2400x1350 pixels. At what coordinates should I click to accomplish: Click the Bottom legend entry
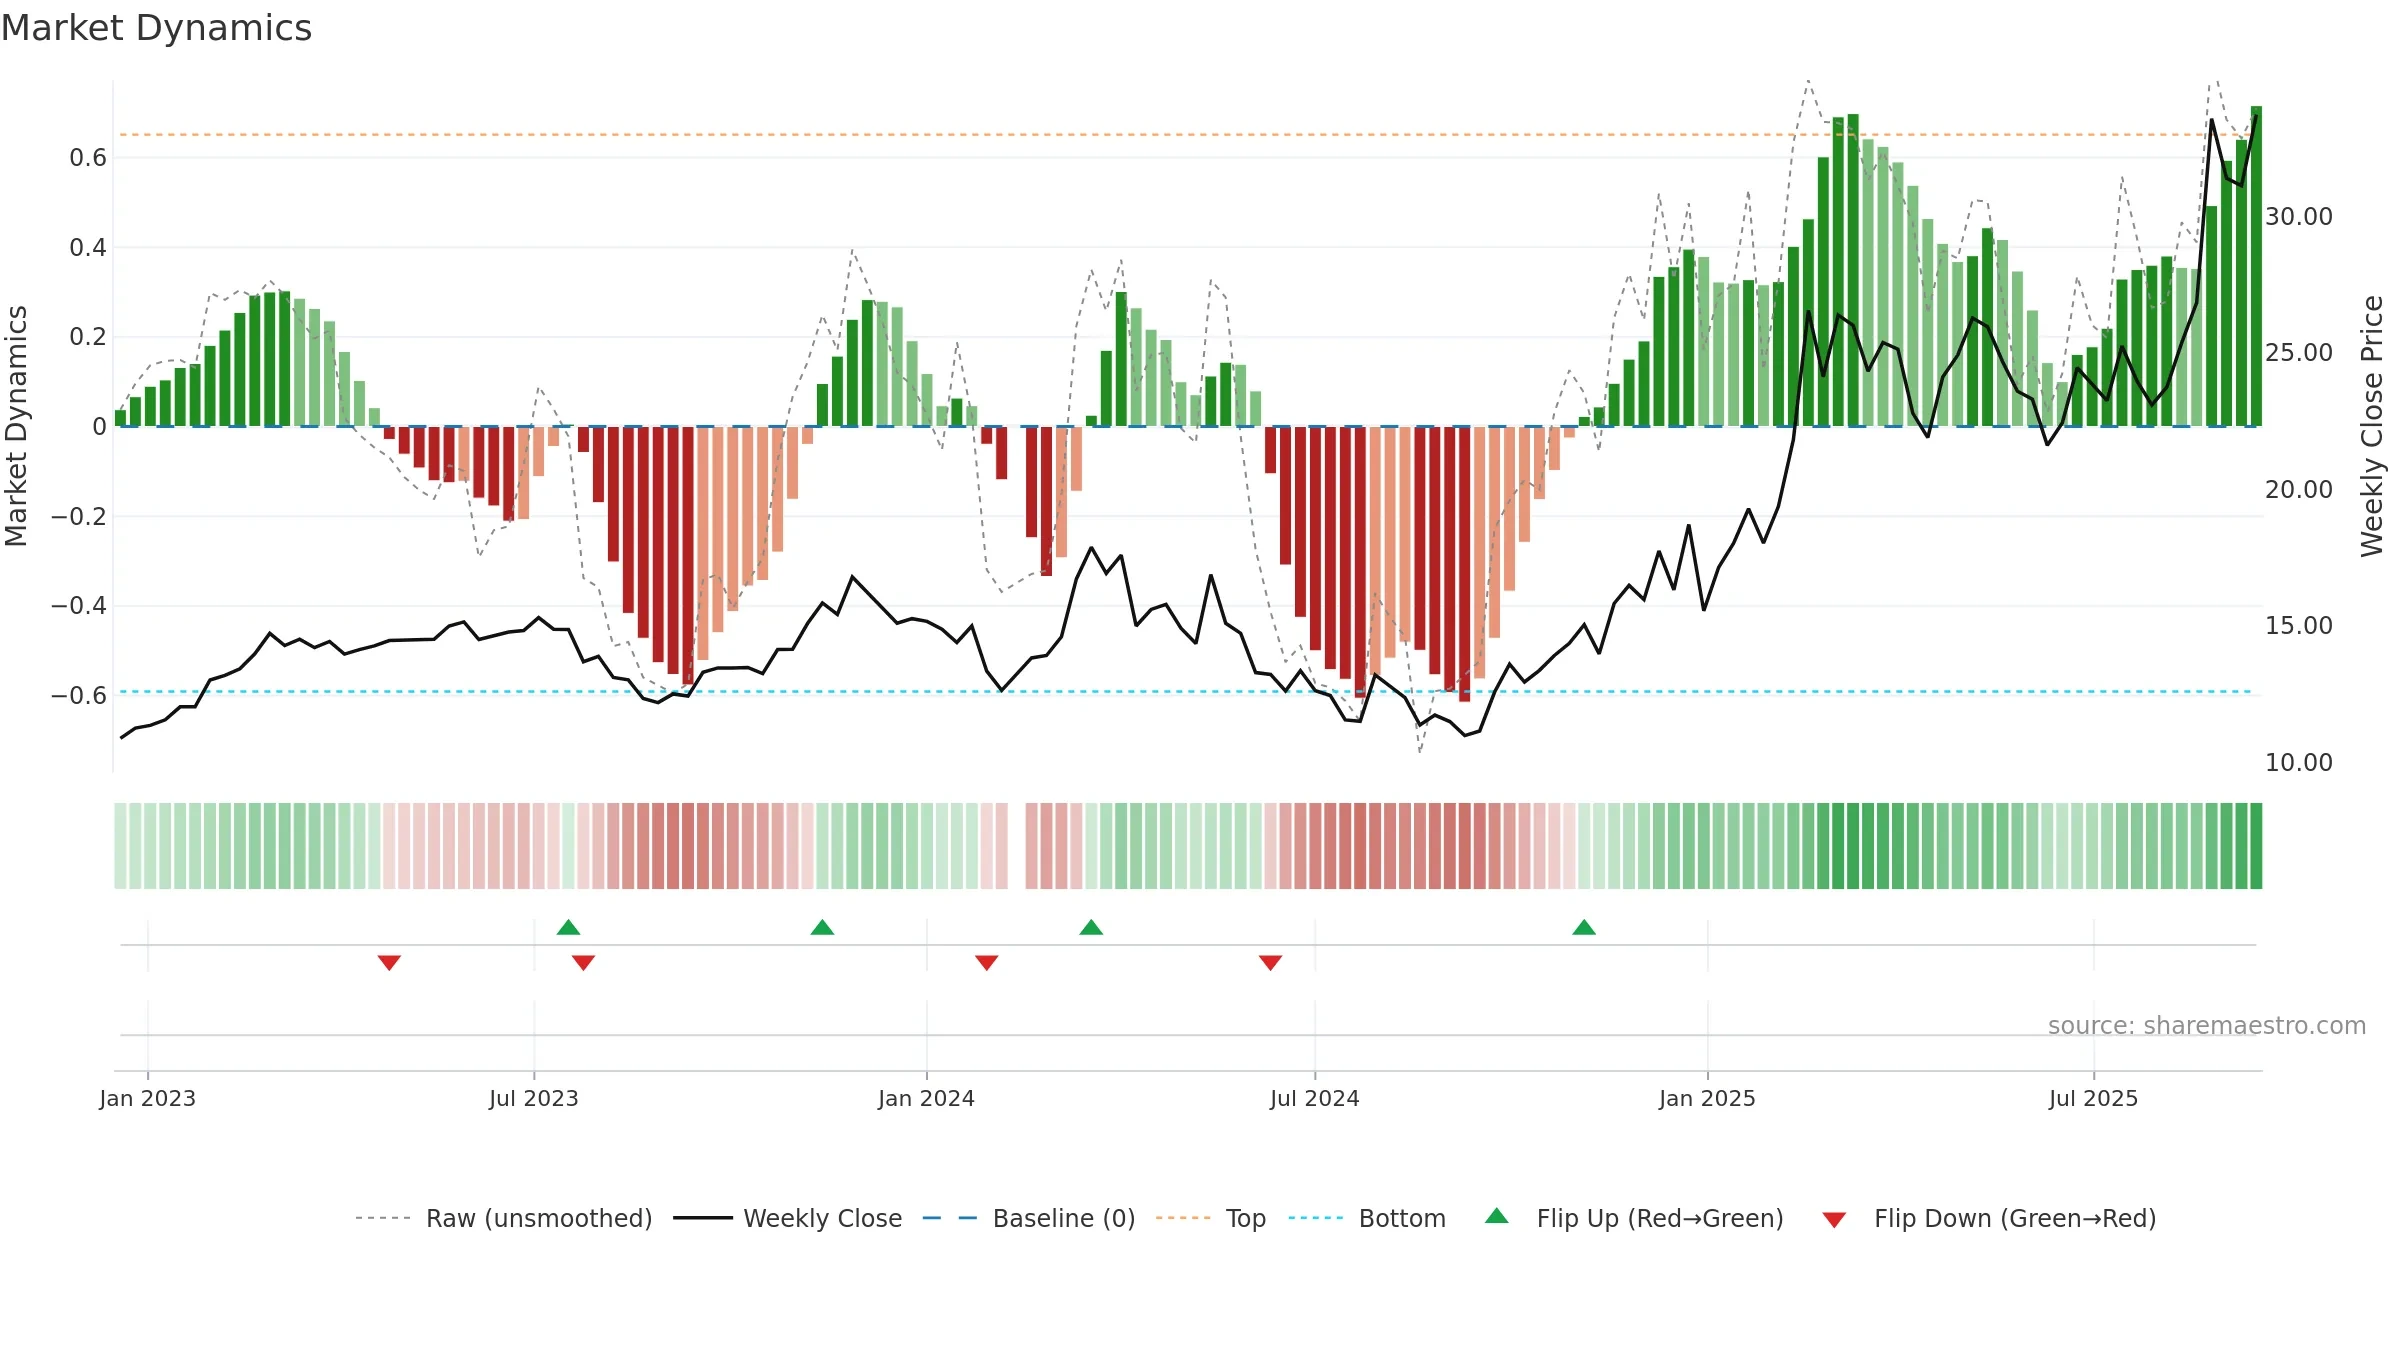(x=1368, y=1218)
